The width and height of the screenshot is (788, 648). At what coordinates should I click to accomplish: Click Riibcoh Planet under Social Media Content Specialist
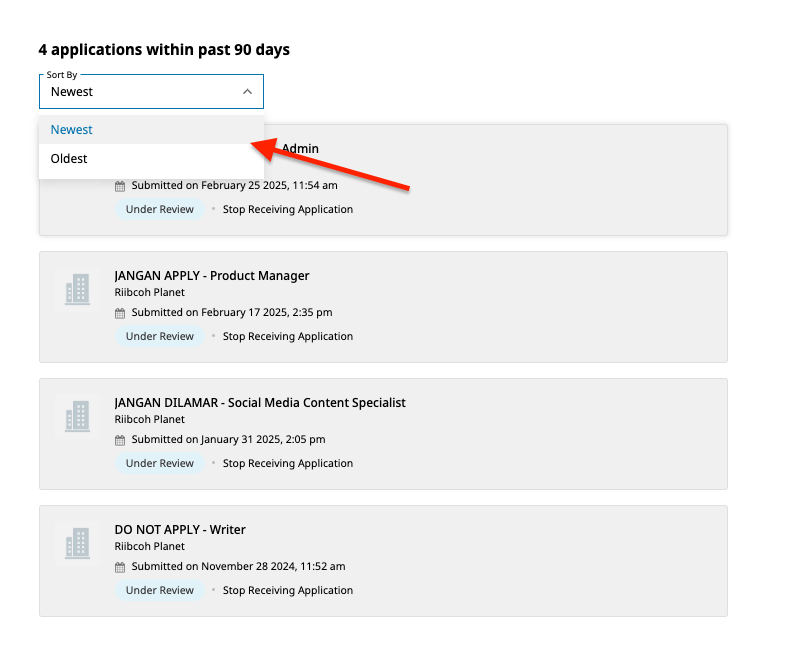[149, 419]
